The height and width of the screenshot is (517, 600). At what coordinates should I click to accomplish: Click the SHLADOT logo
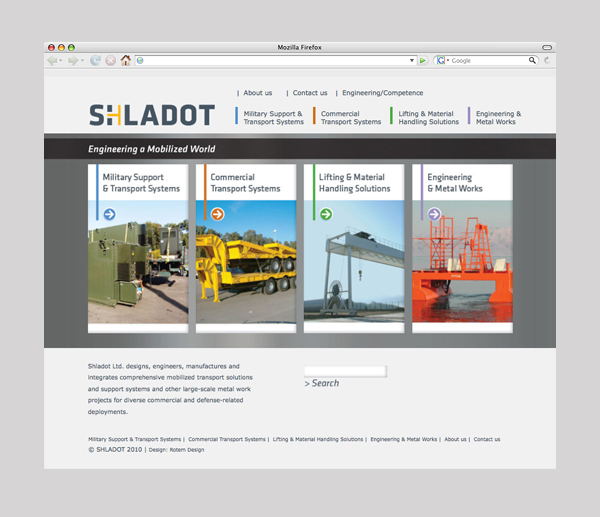152,115
